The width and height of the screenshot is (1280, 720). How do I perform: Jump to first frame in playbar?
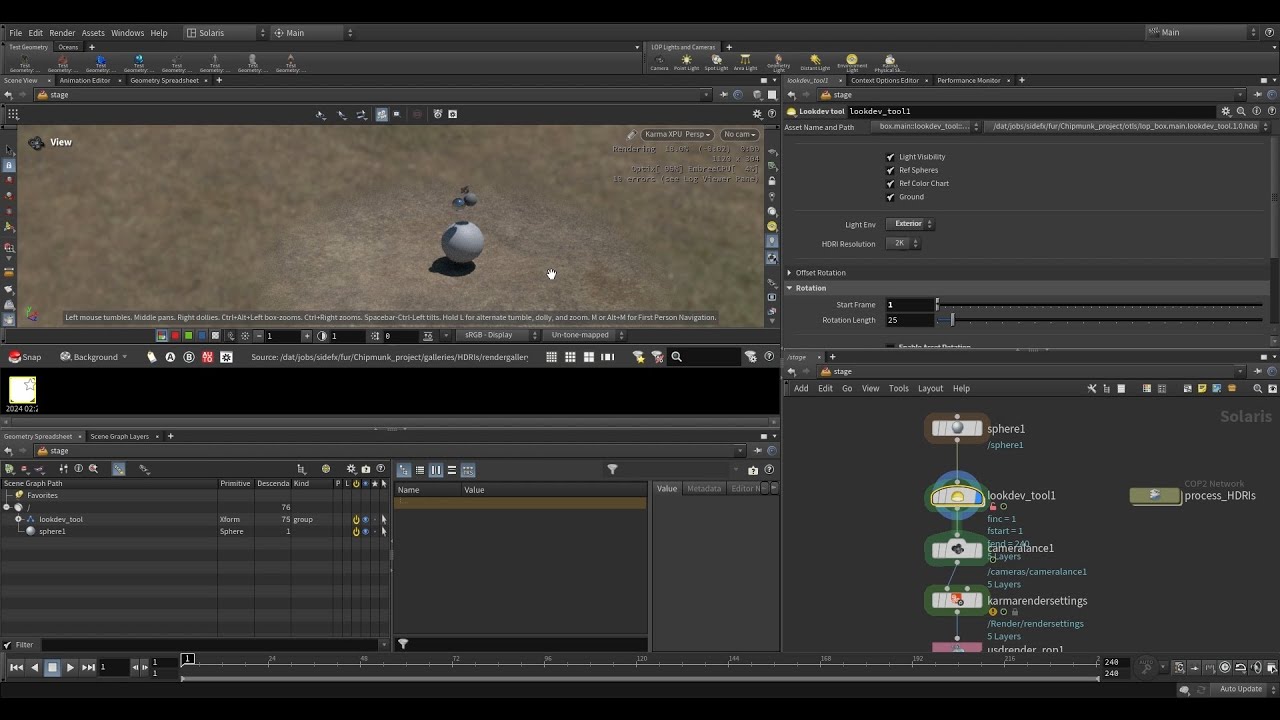(x=16, y=667)
